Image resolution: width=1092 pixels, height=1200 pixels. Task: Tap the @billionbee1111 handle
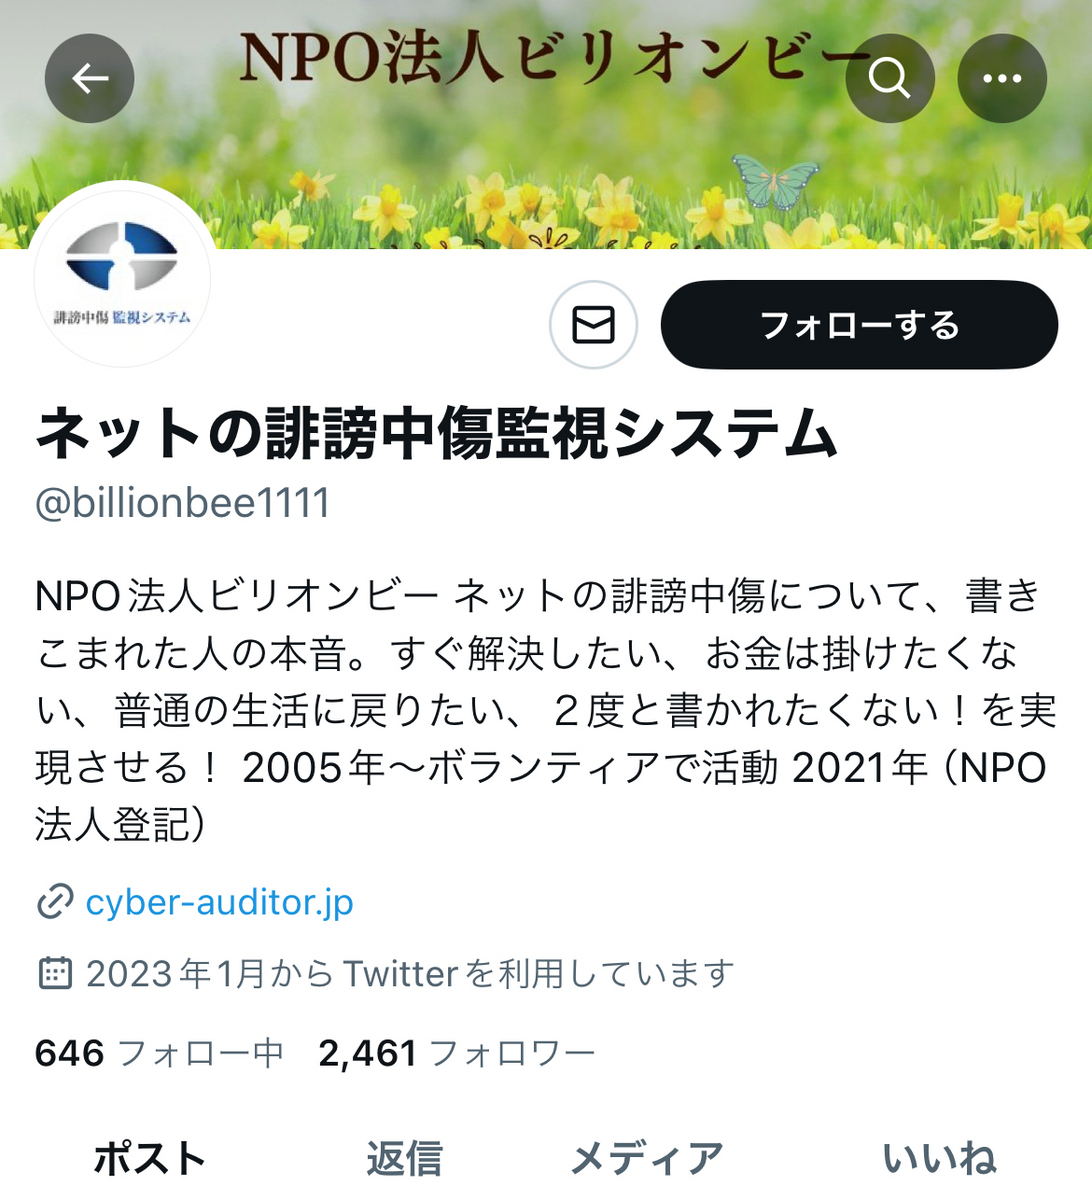182,503
